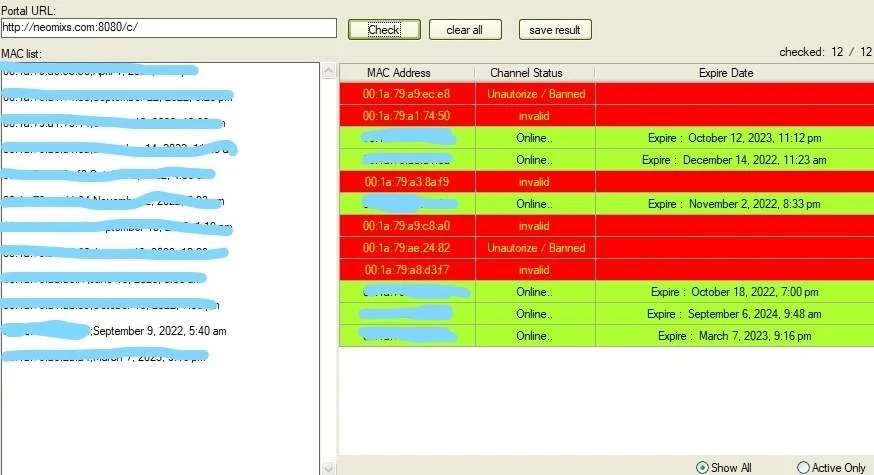Click the save result button

click(x=555, y=30)
